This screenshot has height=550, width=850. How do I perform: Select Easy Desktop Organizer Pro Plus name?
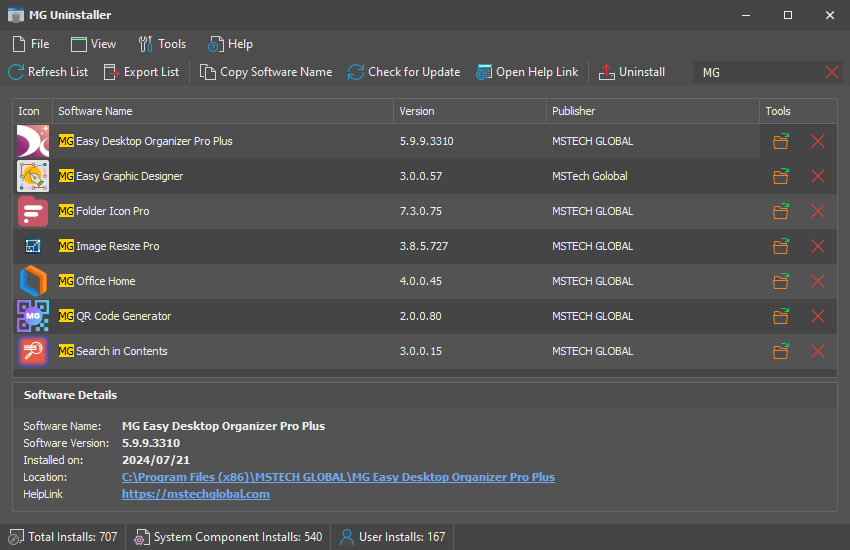[x=146, y=141]
